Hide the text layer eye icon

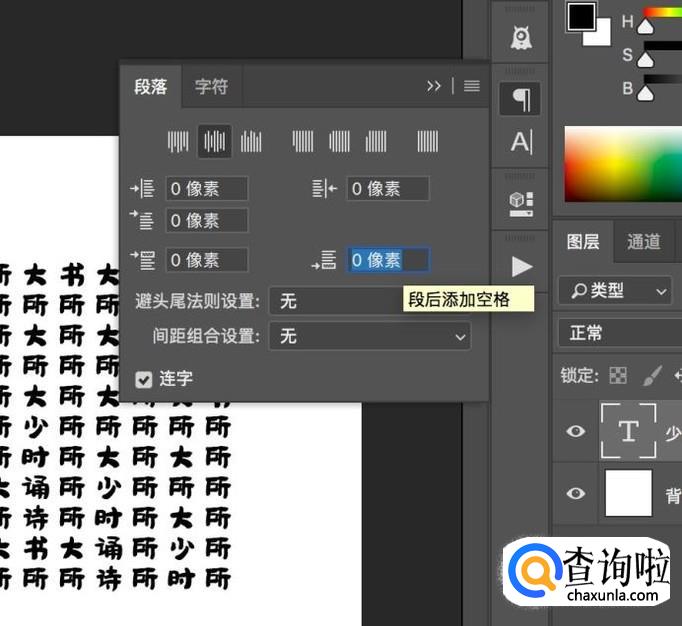pos(575,431)
